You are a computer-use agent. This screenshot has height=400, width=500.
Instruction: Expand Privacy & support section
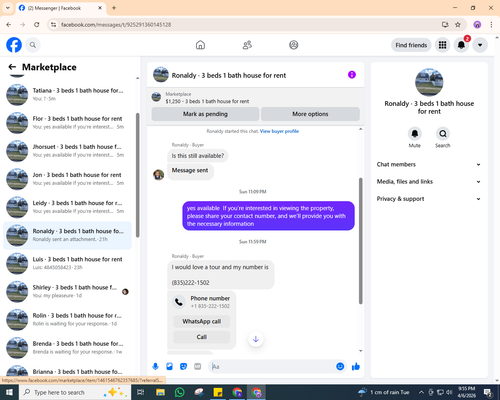(429, 199)
